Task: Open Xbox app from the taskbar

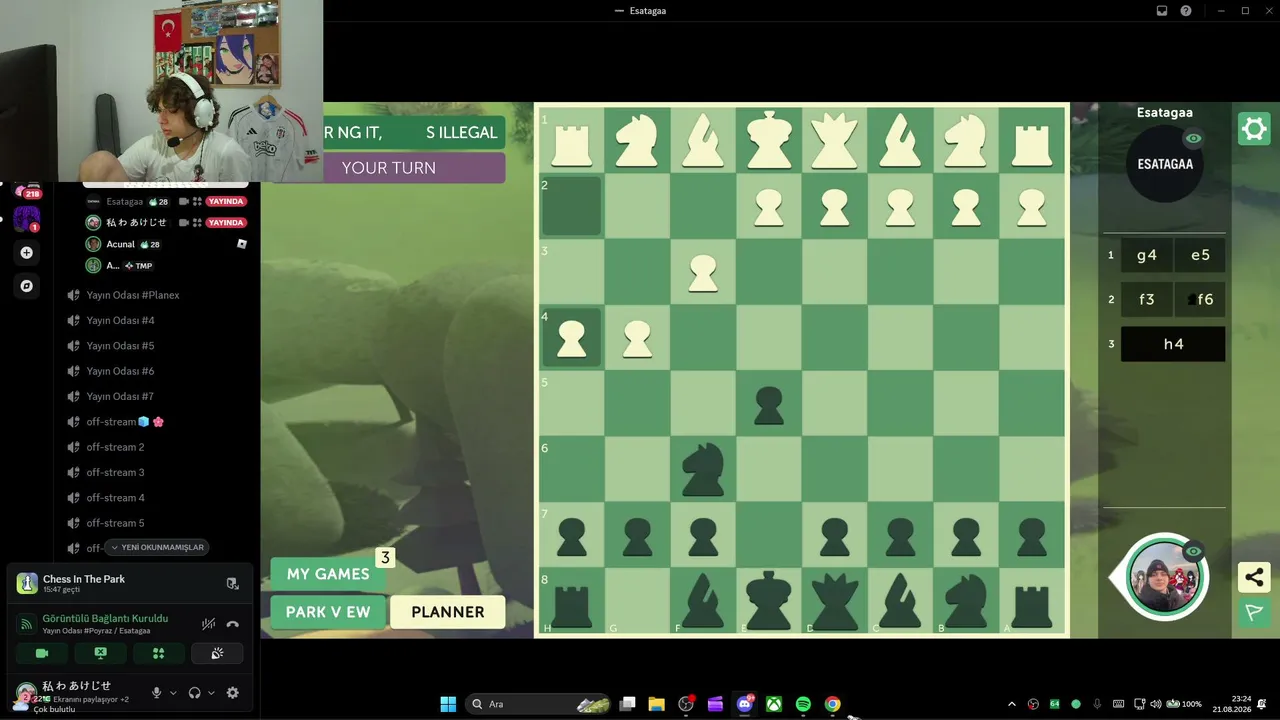Action: pos(774,704)
